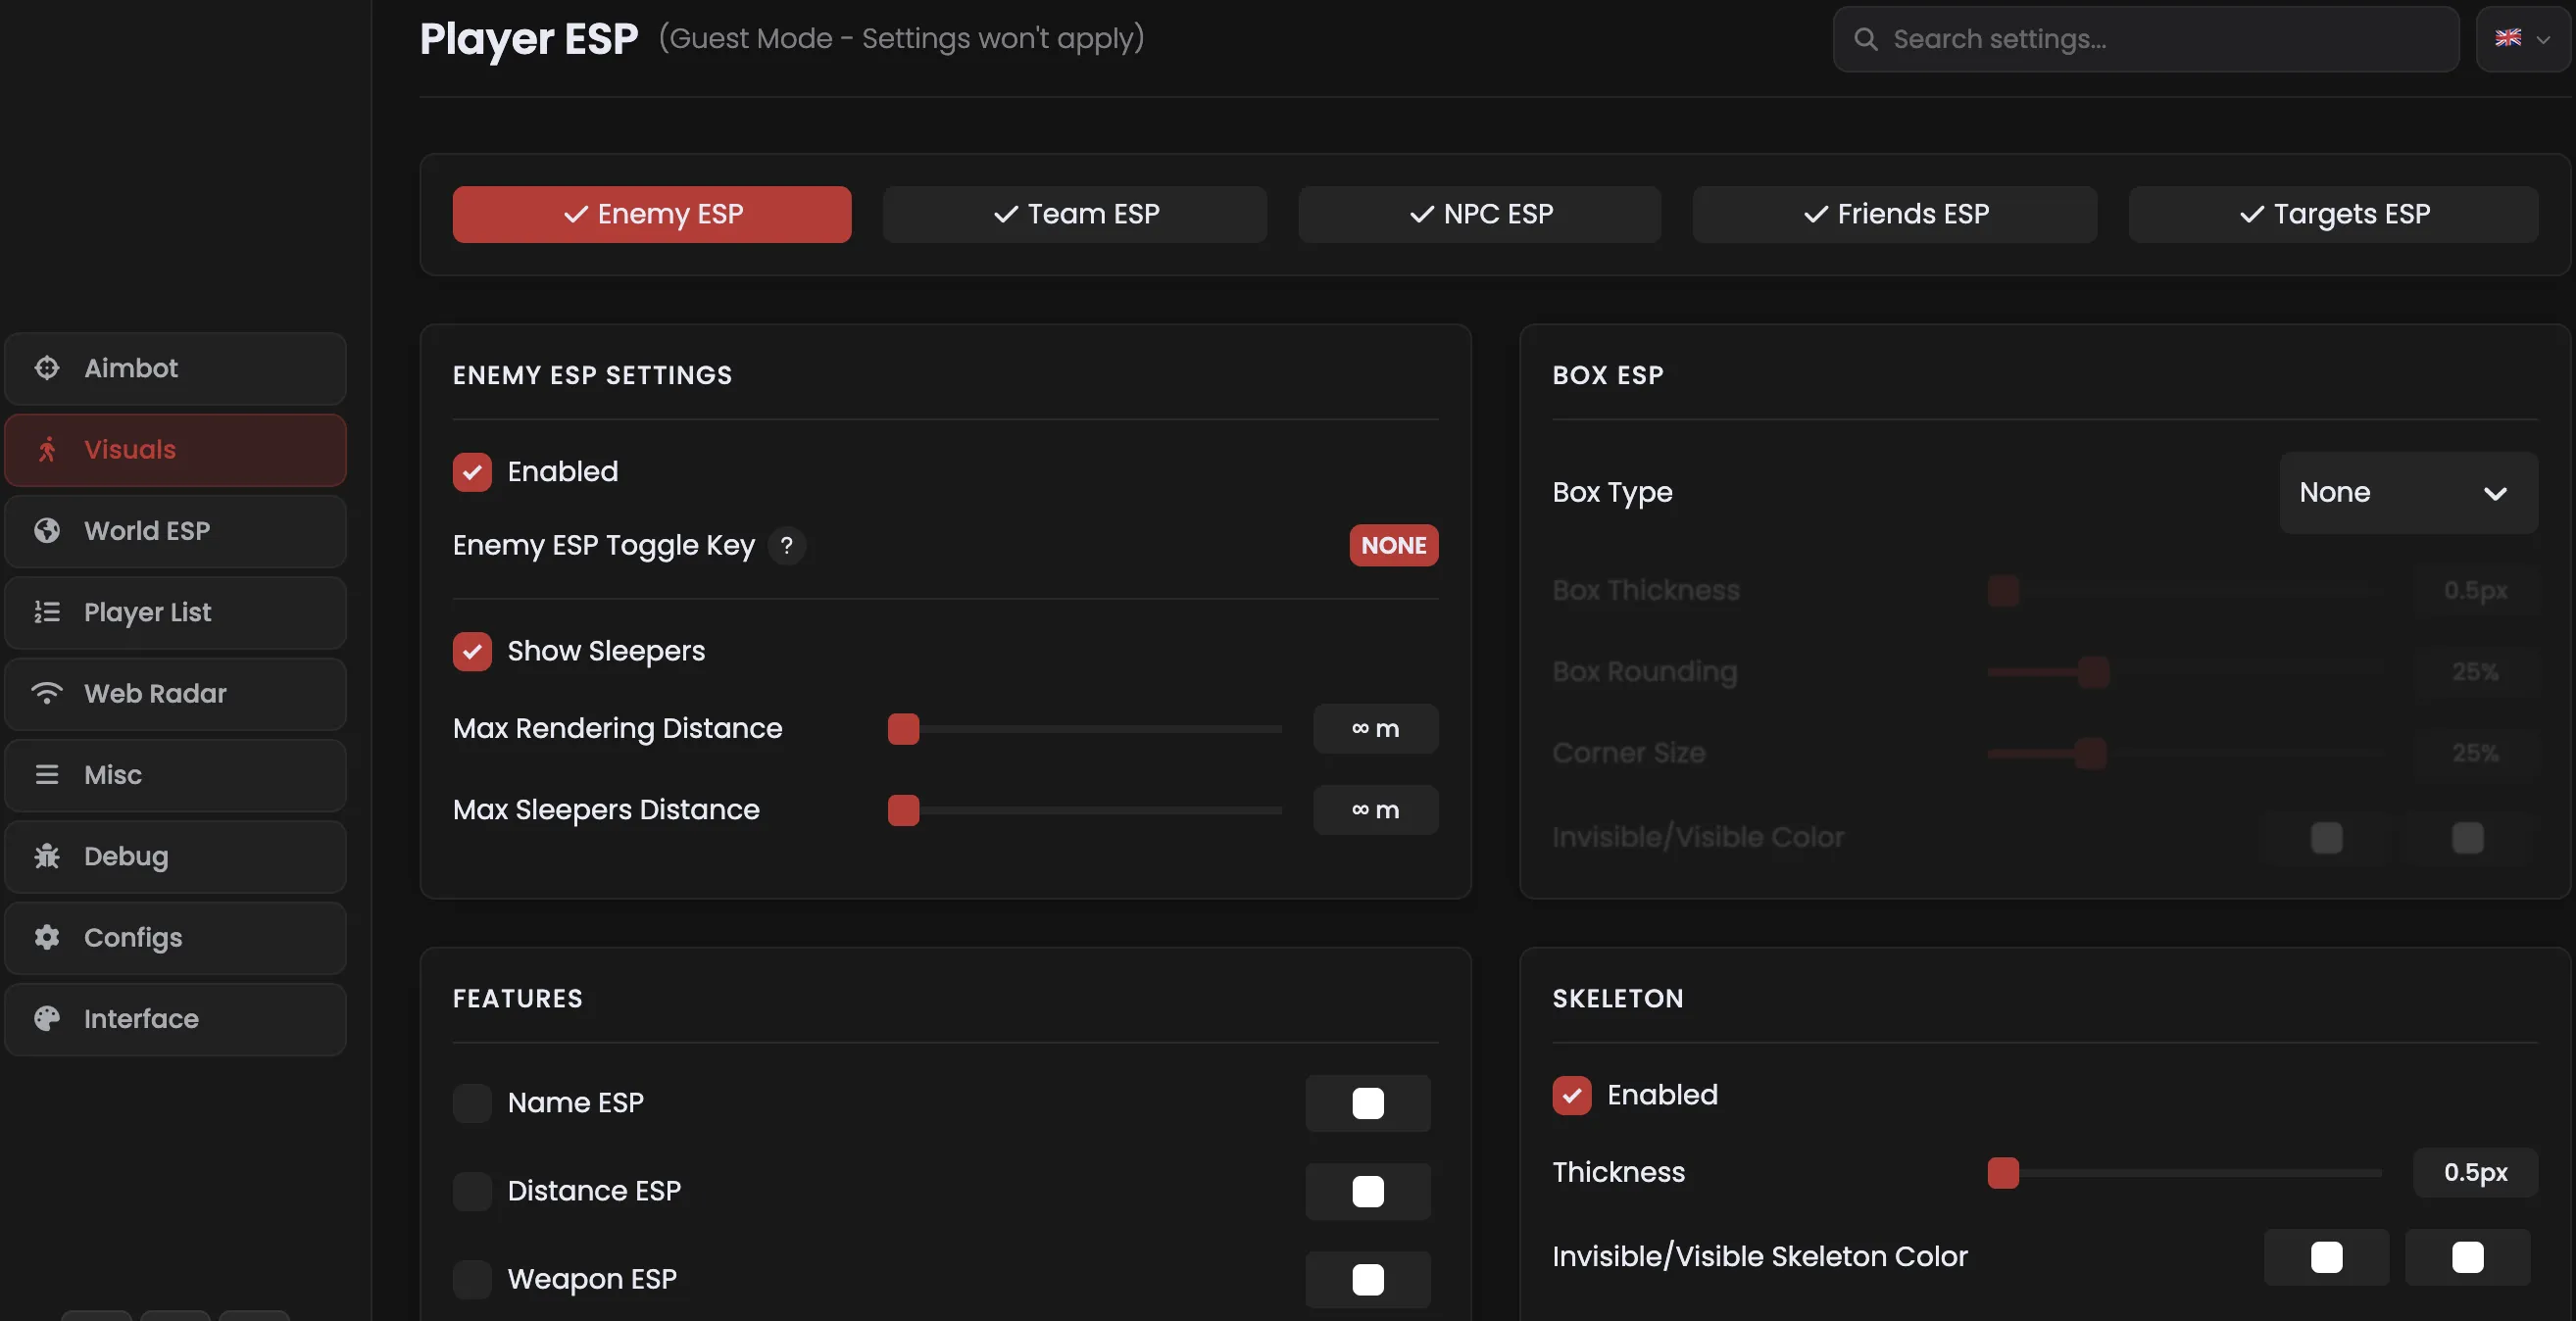Screen dimensions: 2576x1321
Task: Open the Configs page
Action: [176, 938]
